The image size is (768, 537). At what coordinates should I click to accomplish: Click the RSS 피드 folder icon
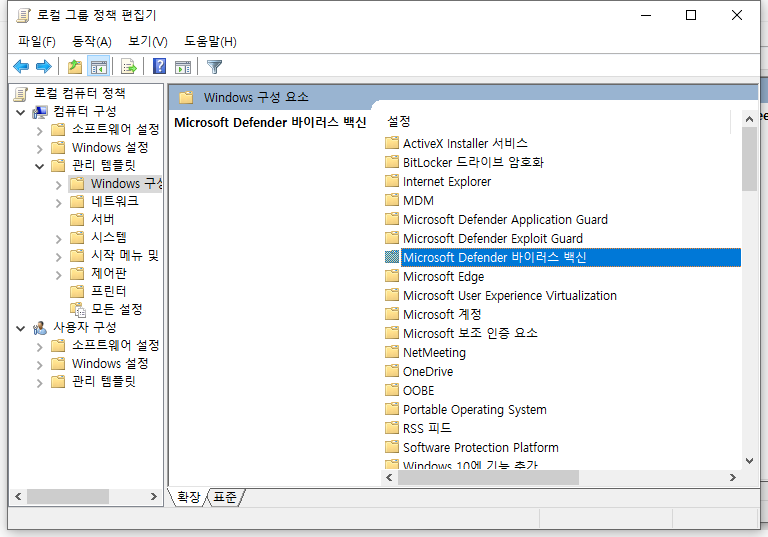point(392,428)
